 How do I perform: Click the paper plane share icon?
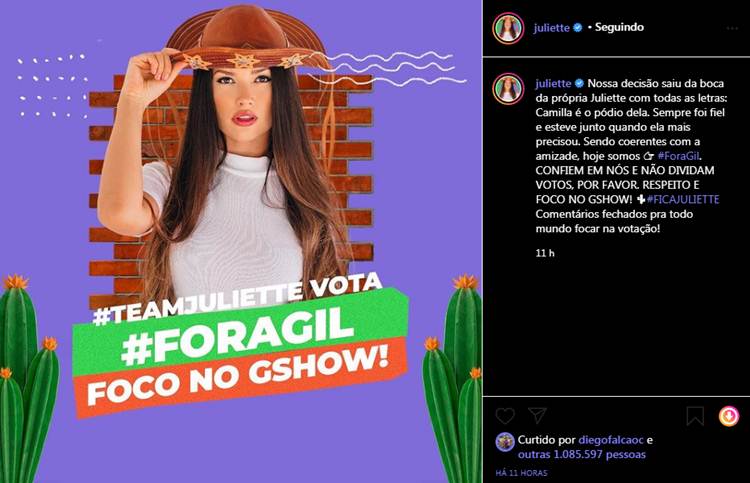(537, 415)
